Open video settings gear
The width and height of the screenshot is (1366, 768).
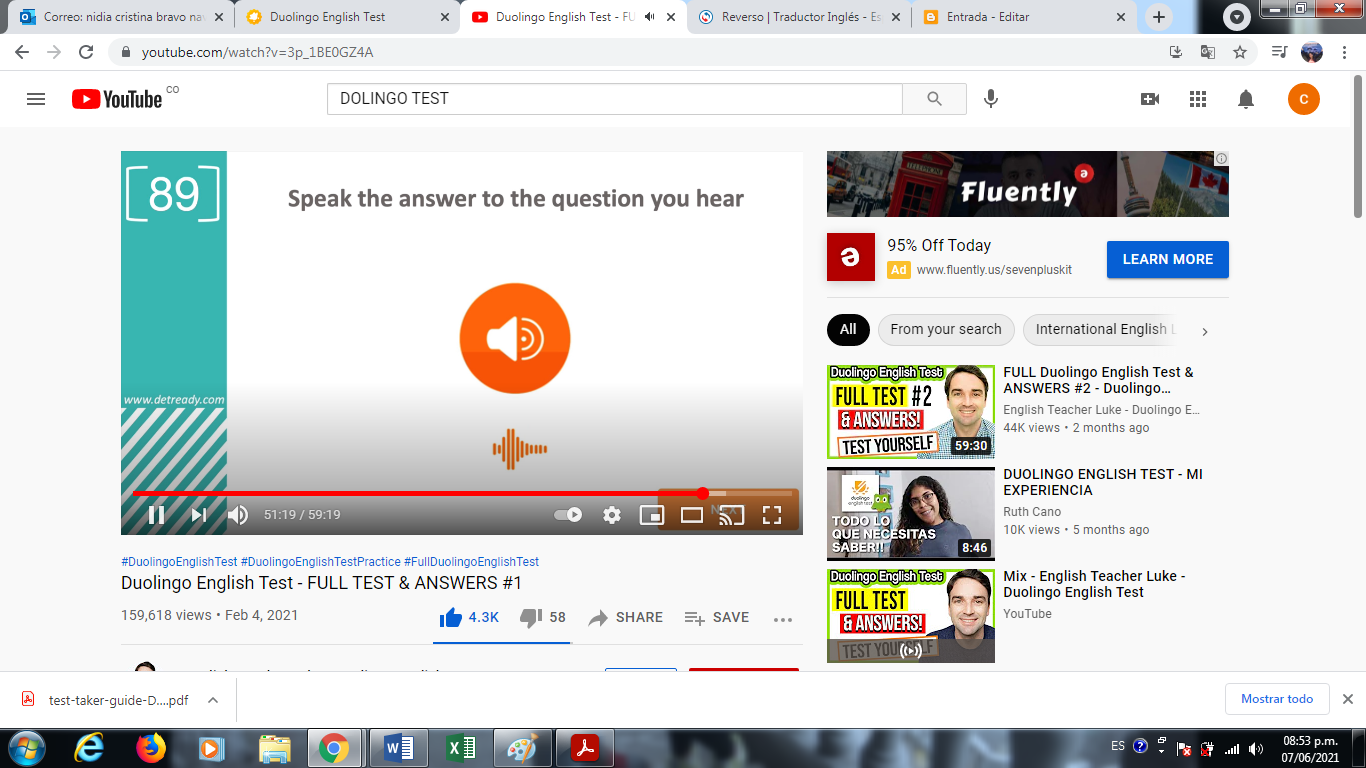pyautogui.click(x=612, y=515)
